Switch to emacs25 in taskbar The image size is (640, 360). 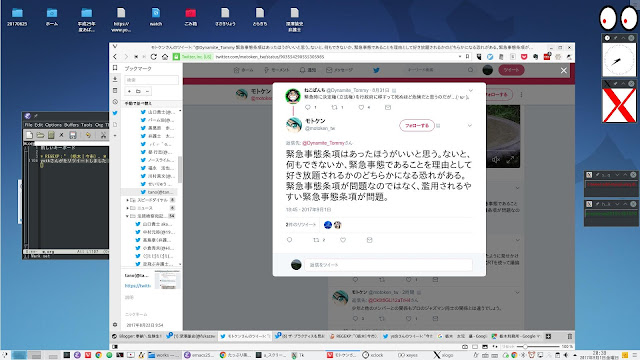(199, 355)
